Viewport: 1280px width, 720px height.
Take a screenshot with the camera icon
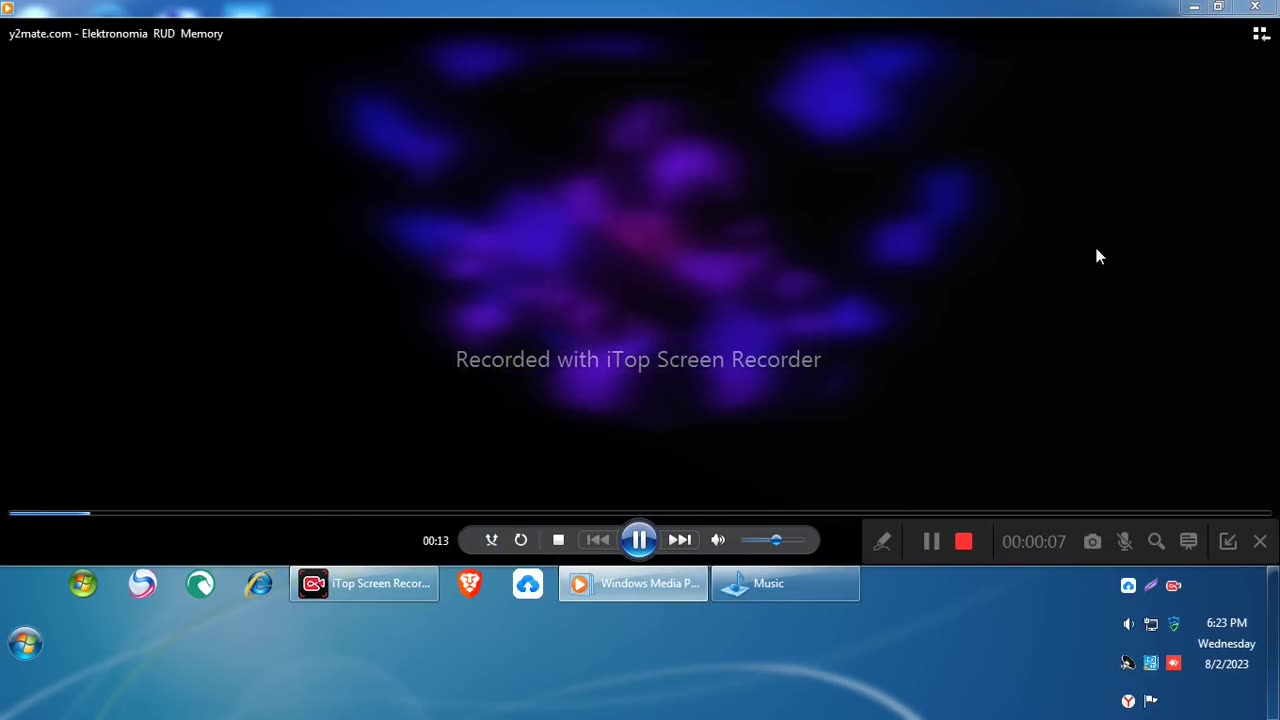(x=1092, y=541)
